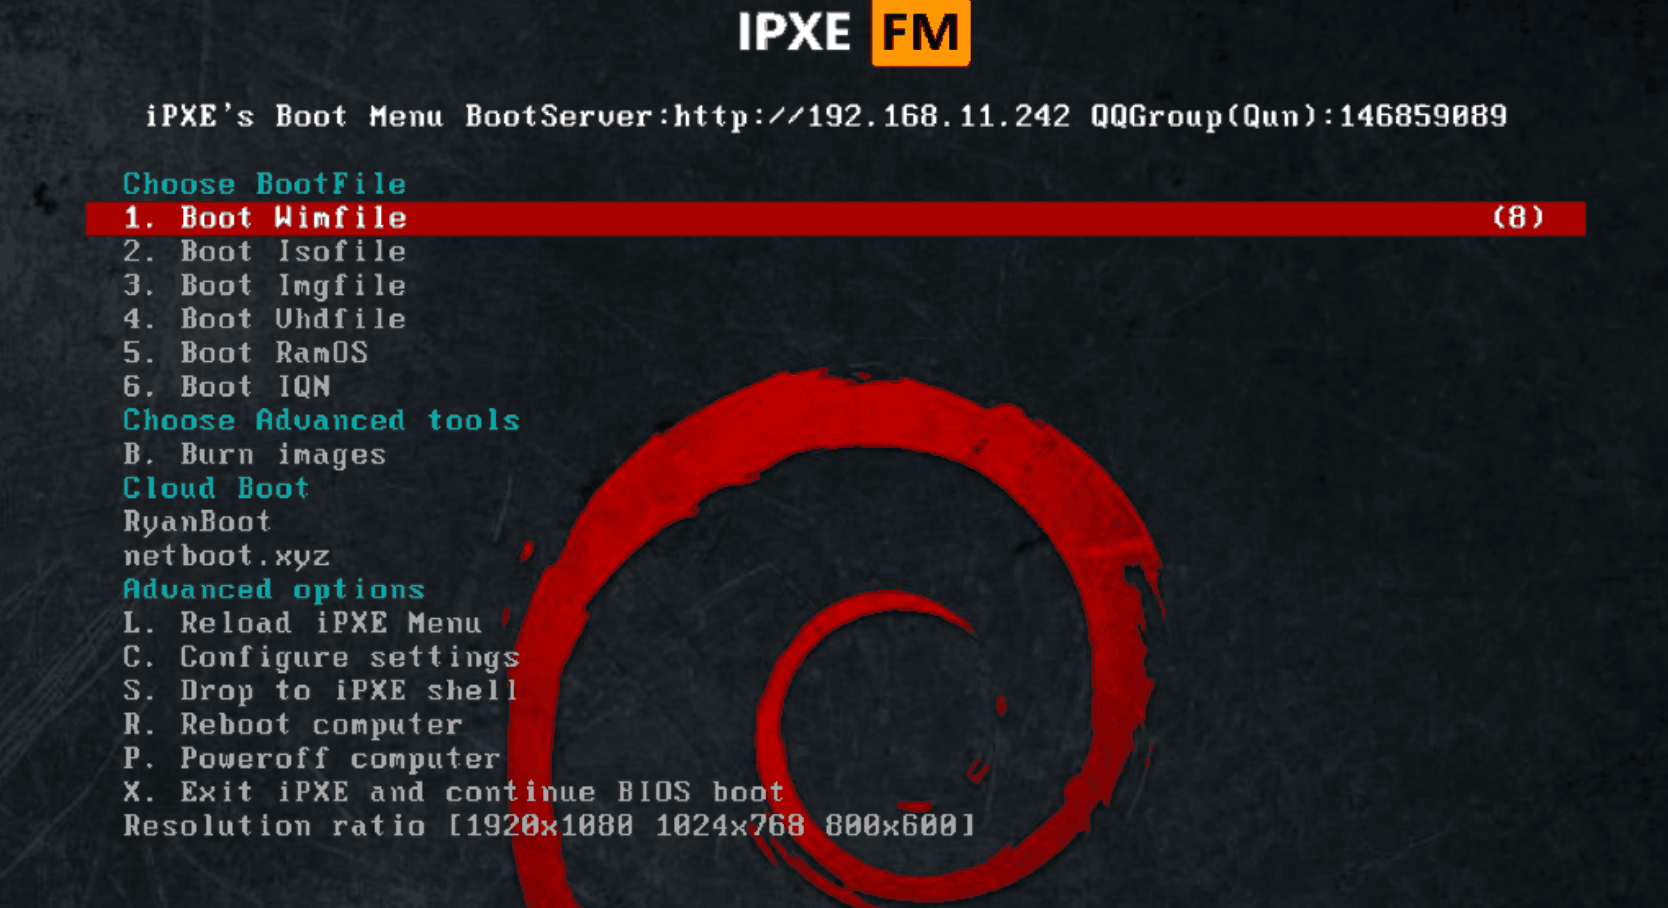Open Configure settings

pos(320,657)
